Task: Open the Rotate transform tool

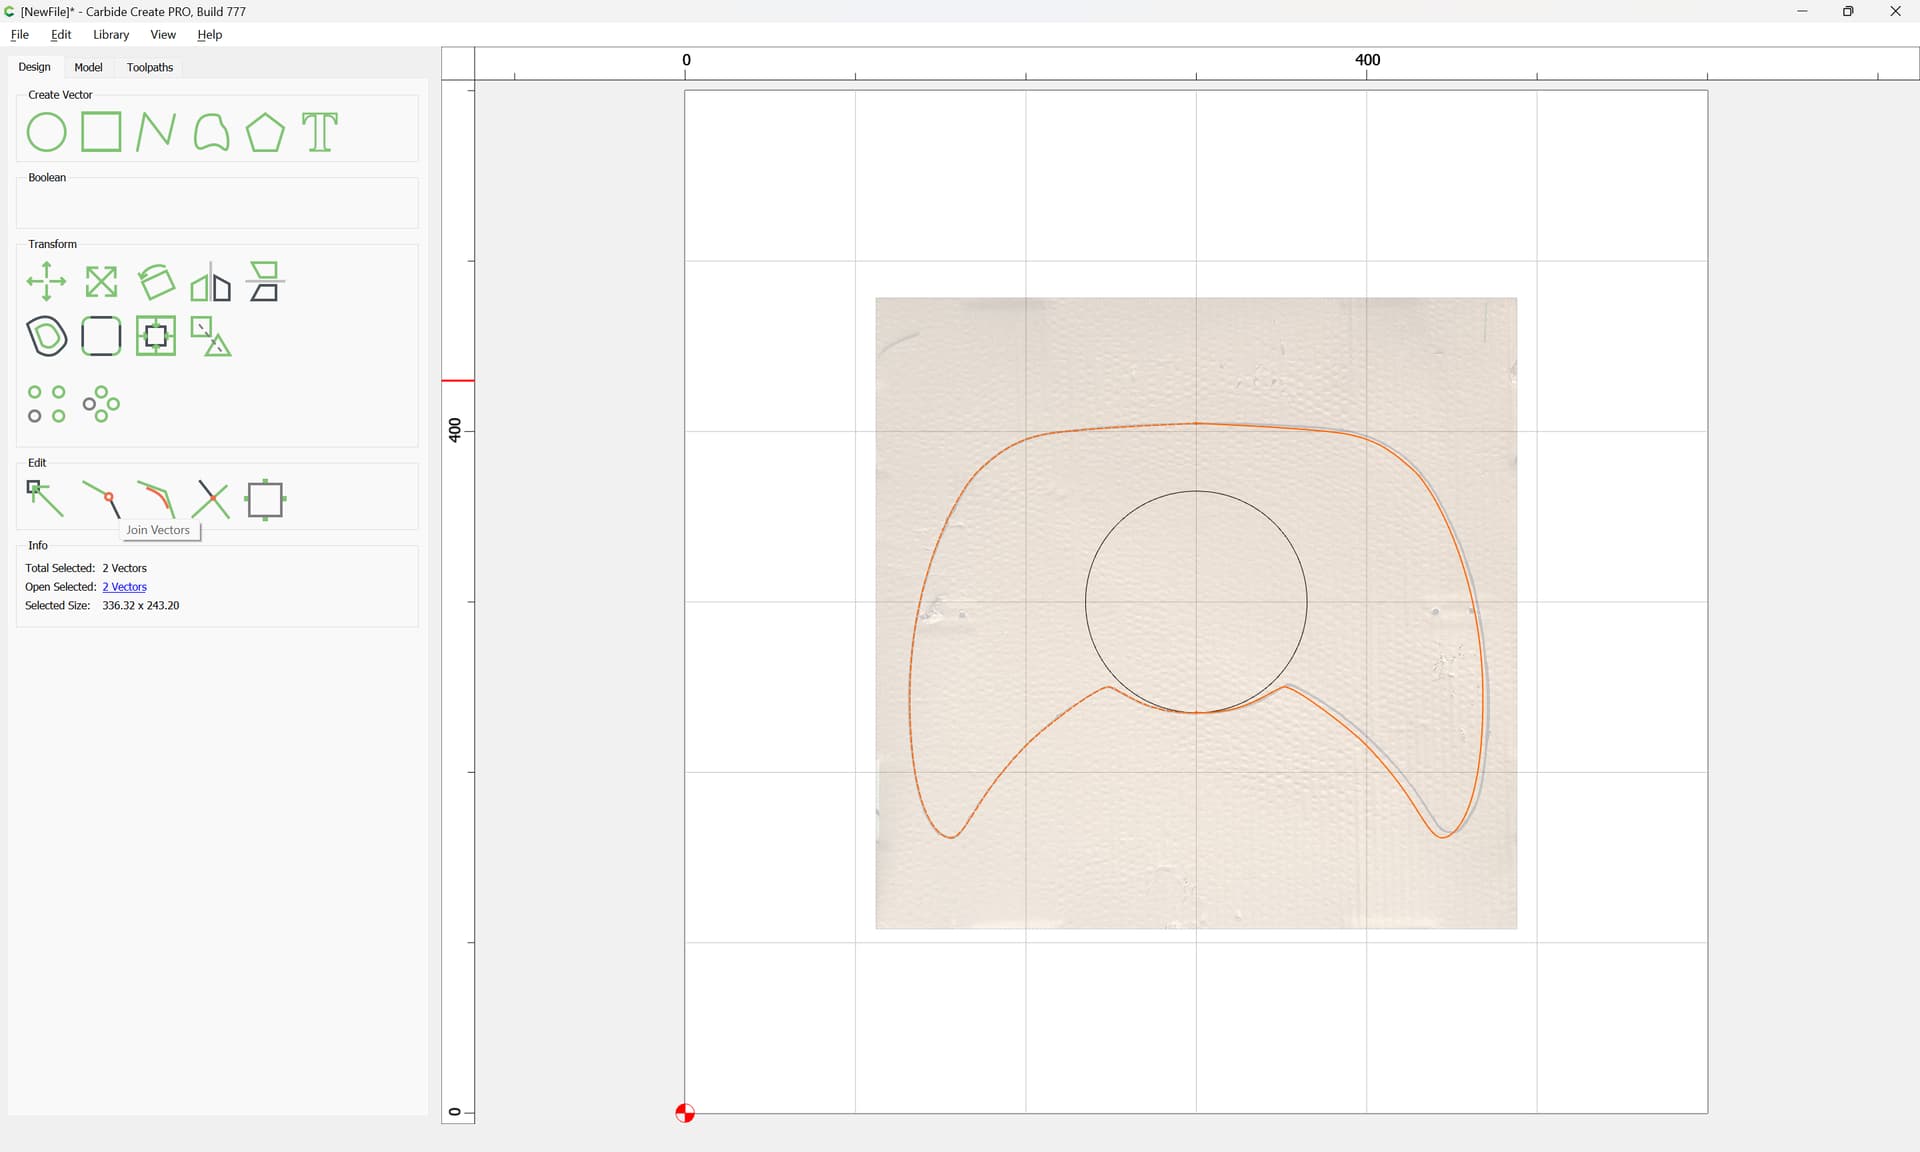Action: [156, 282]
